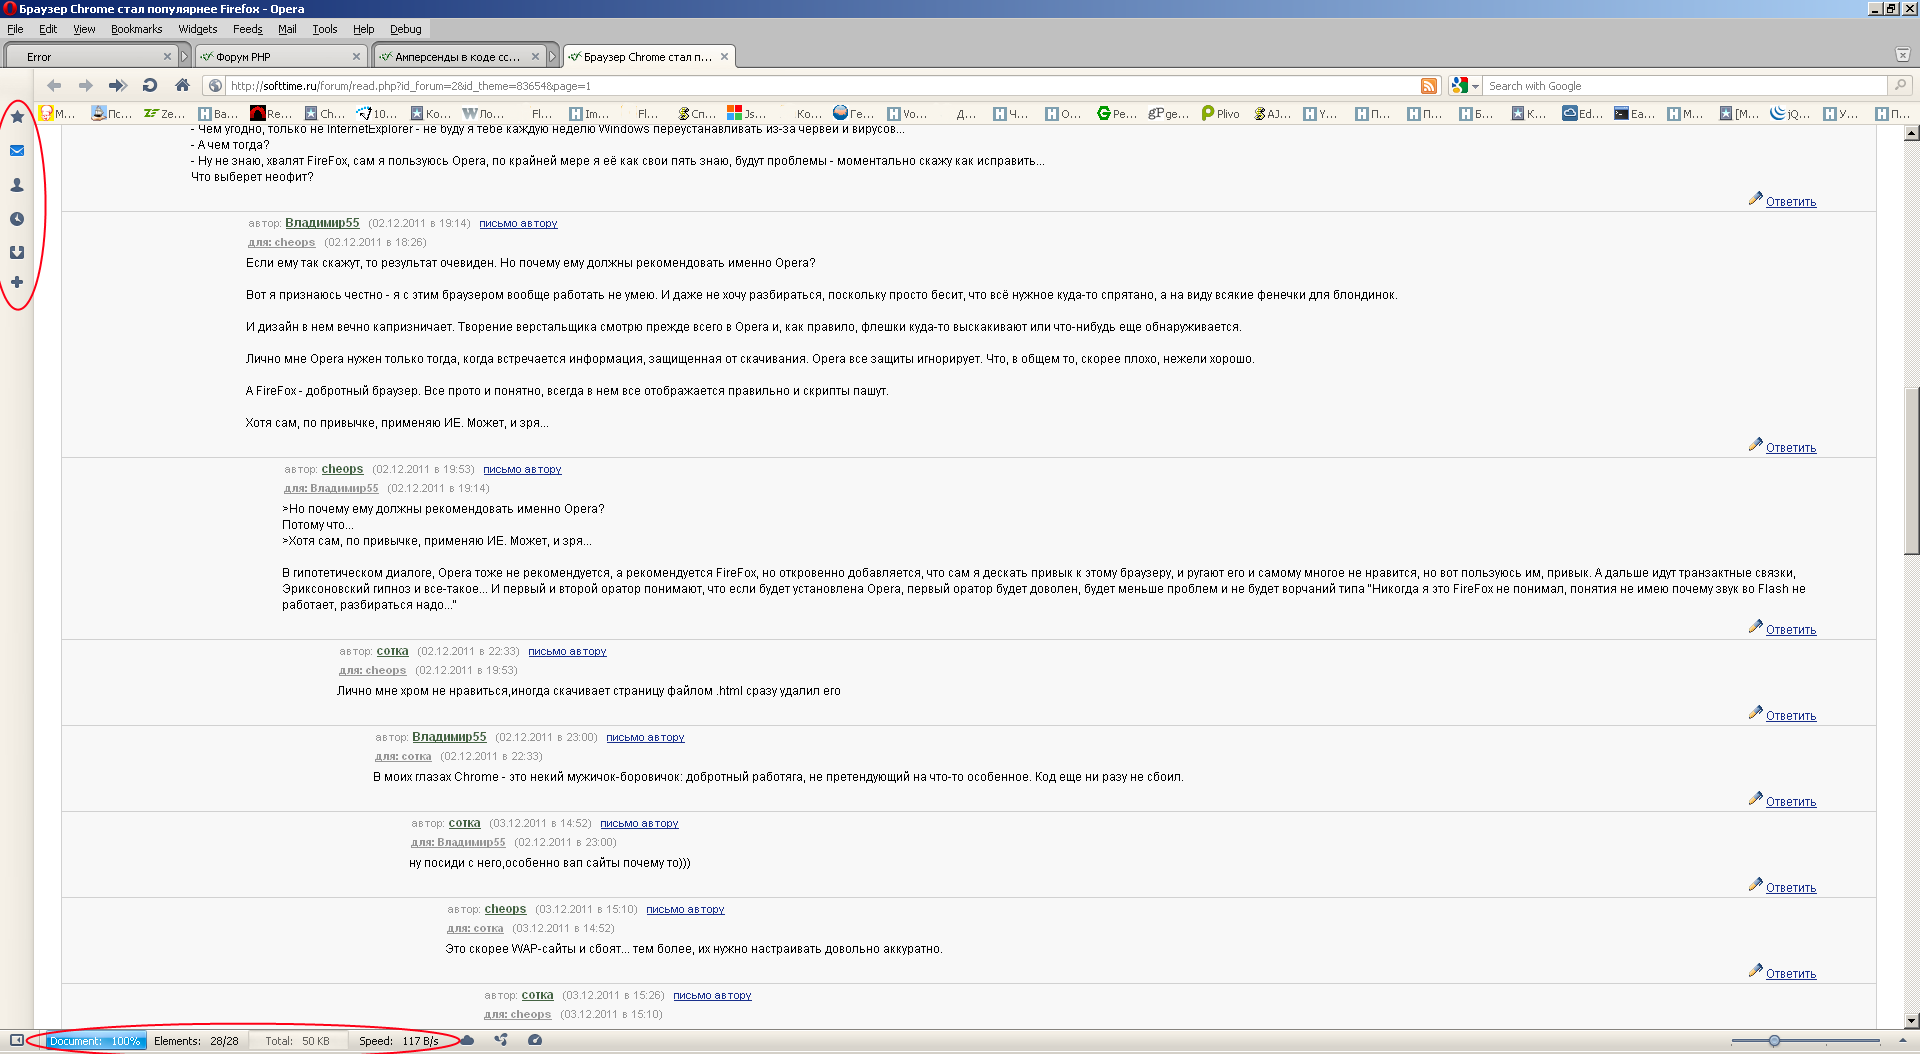Open author link cheops dated 03.12.2011 15:10

505,909
